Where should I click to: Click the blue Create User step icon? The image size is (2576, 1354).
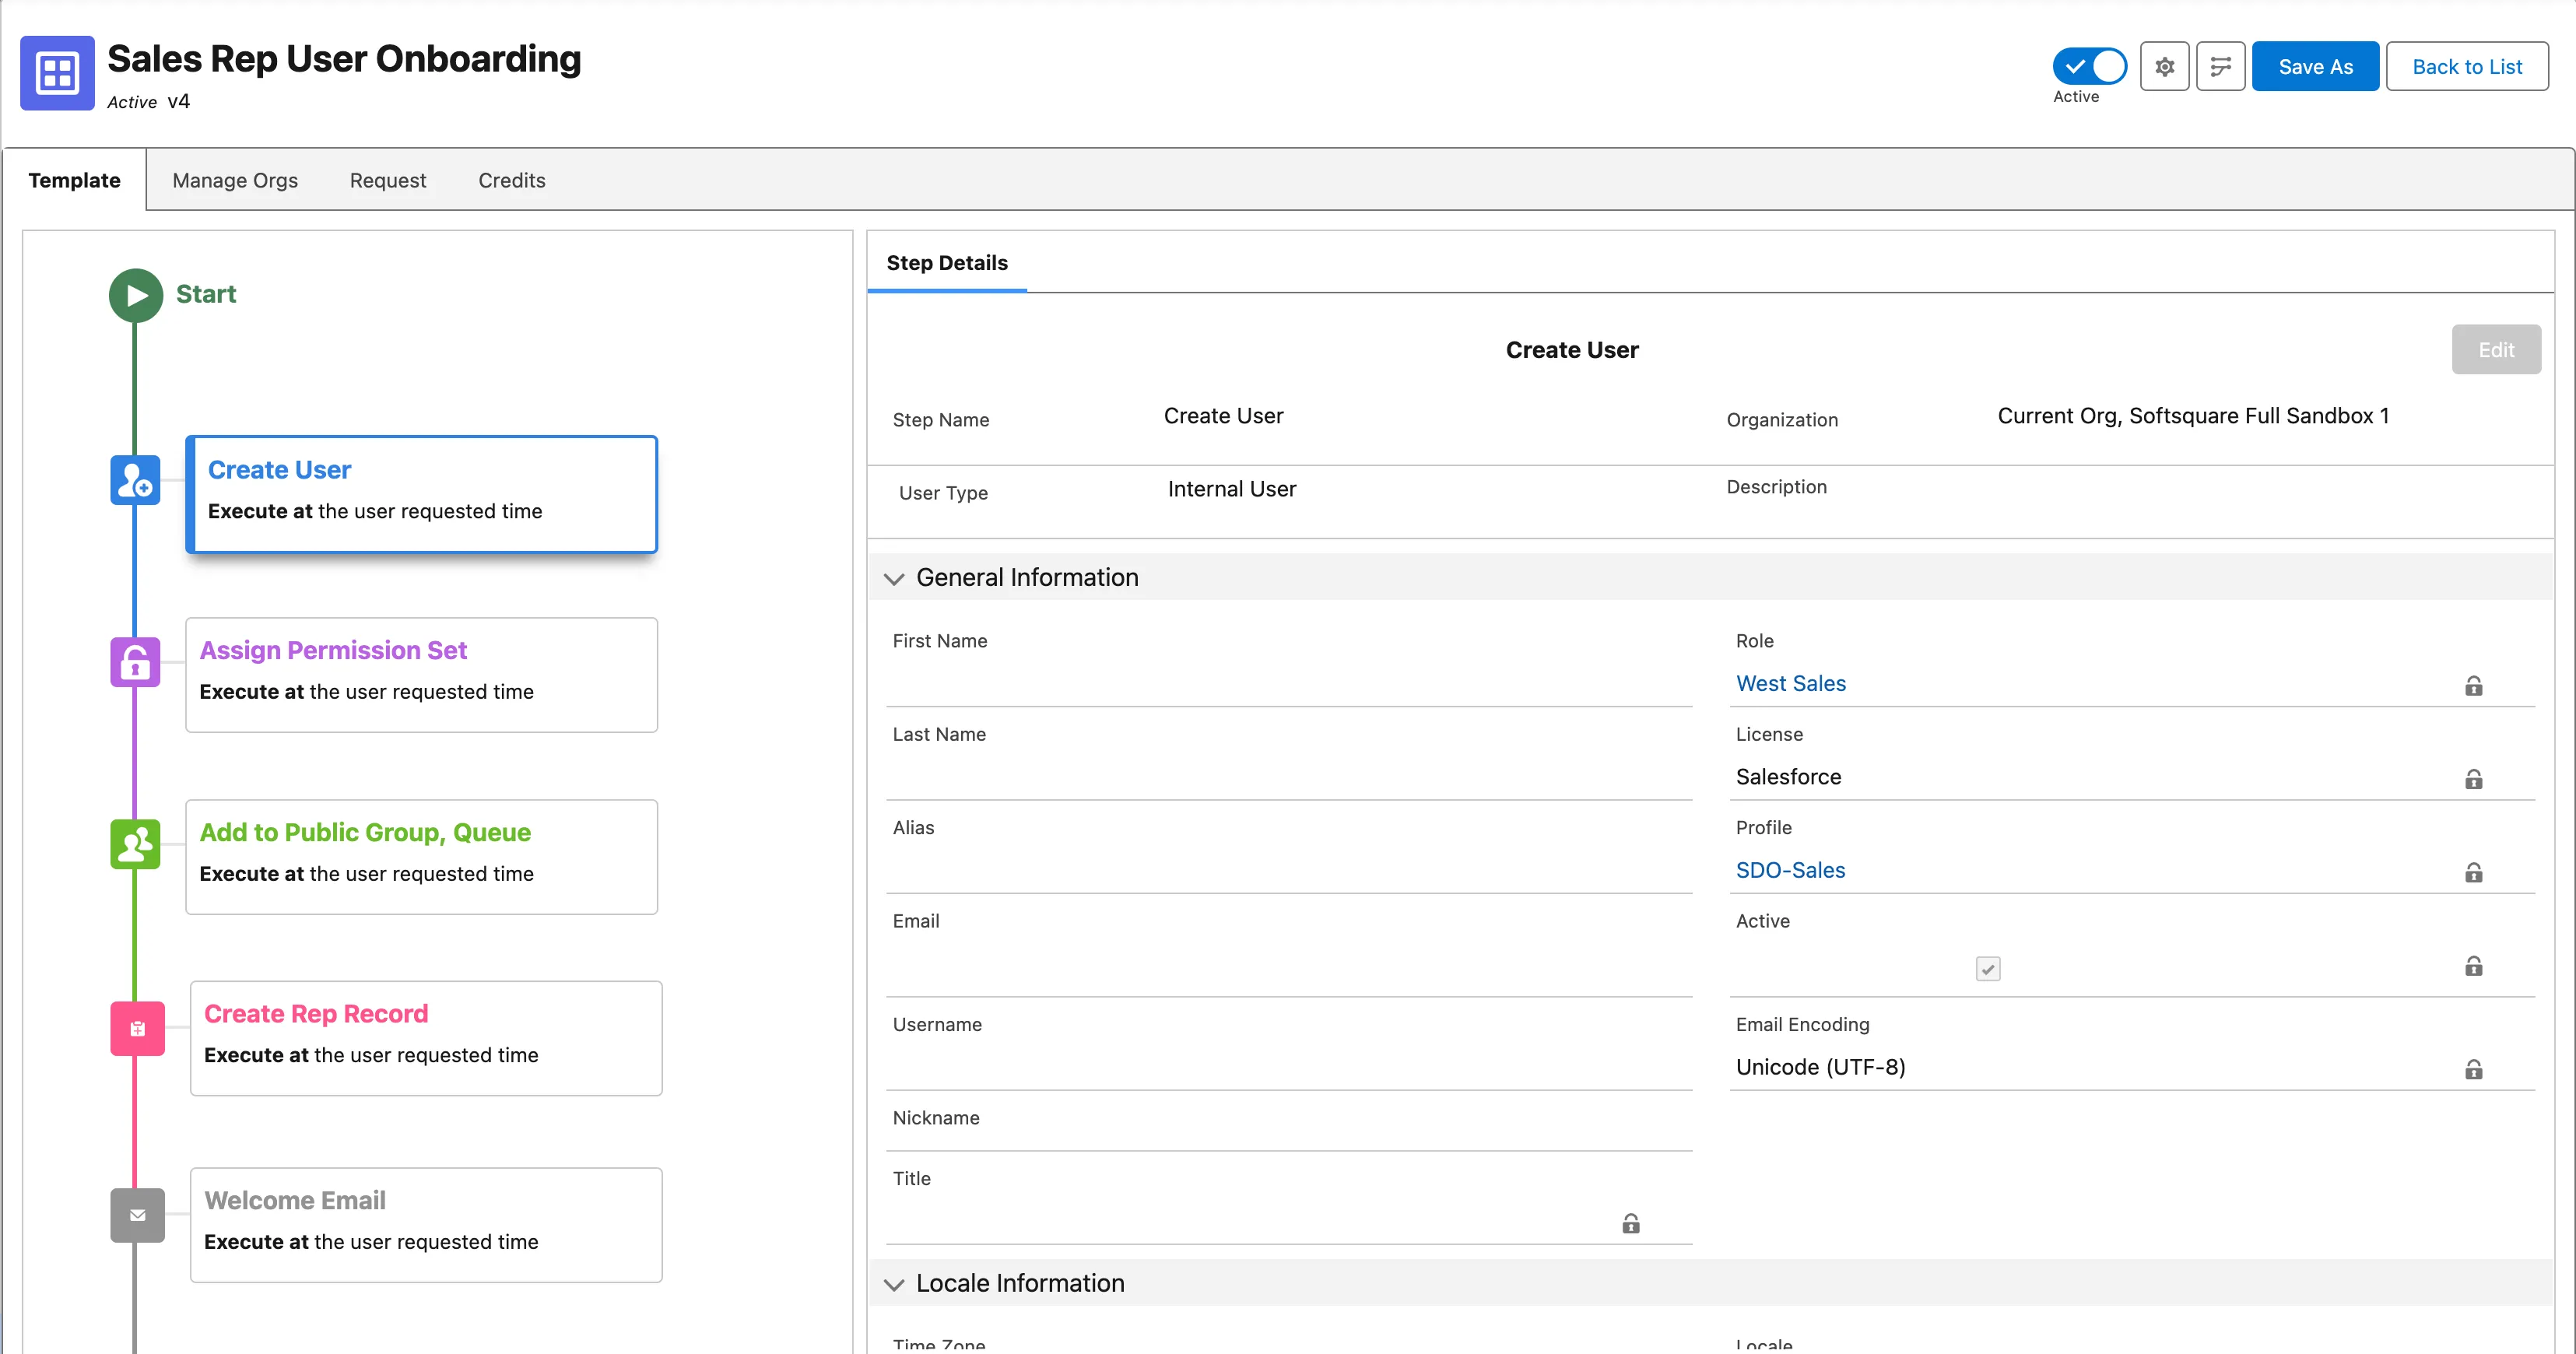click(x=135, y=480)
